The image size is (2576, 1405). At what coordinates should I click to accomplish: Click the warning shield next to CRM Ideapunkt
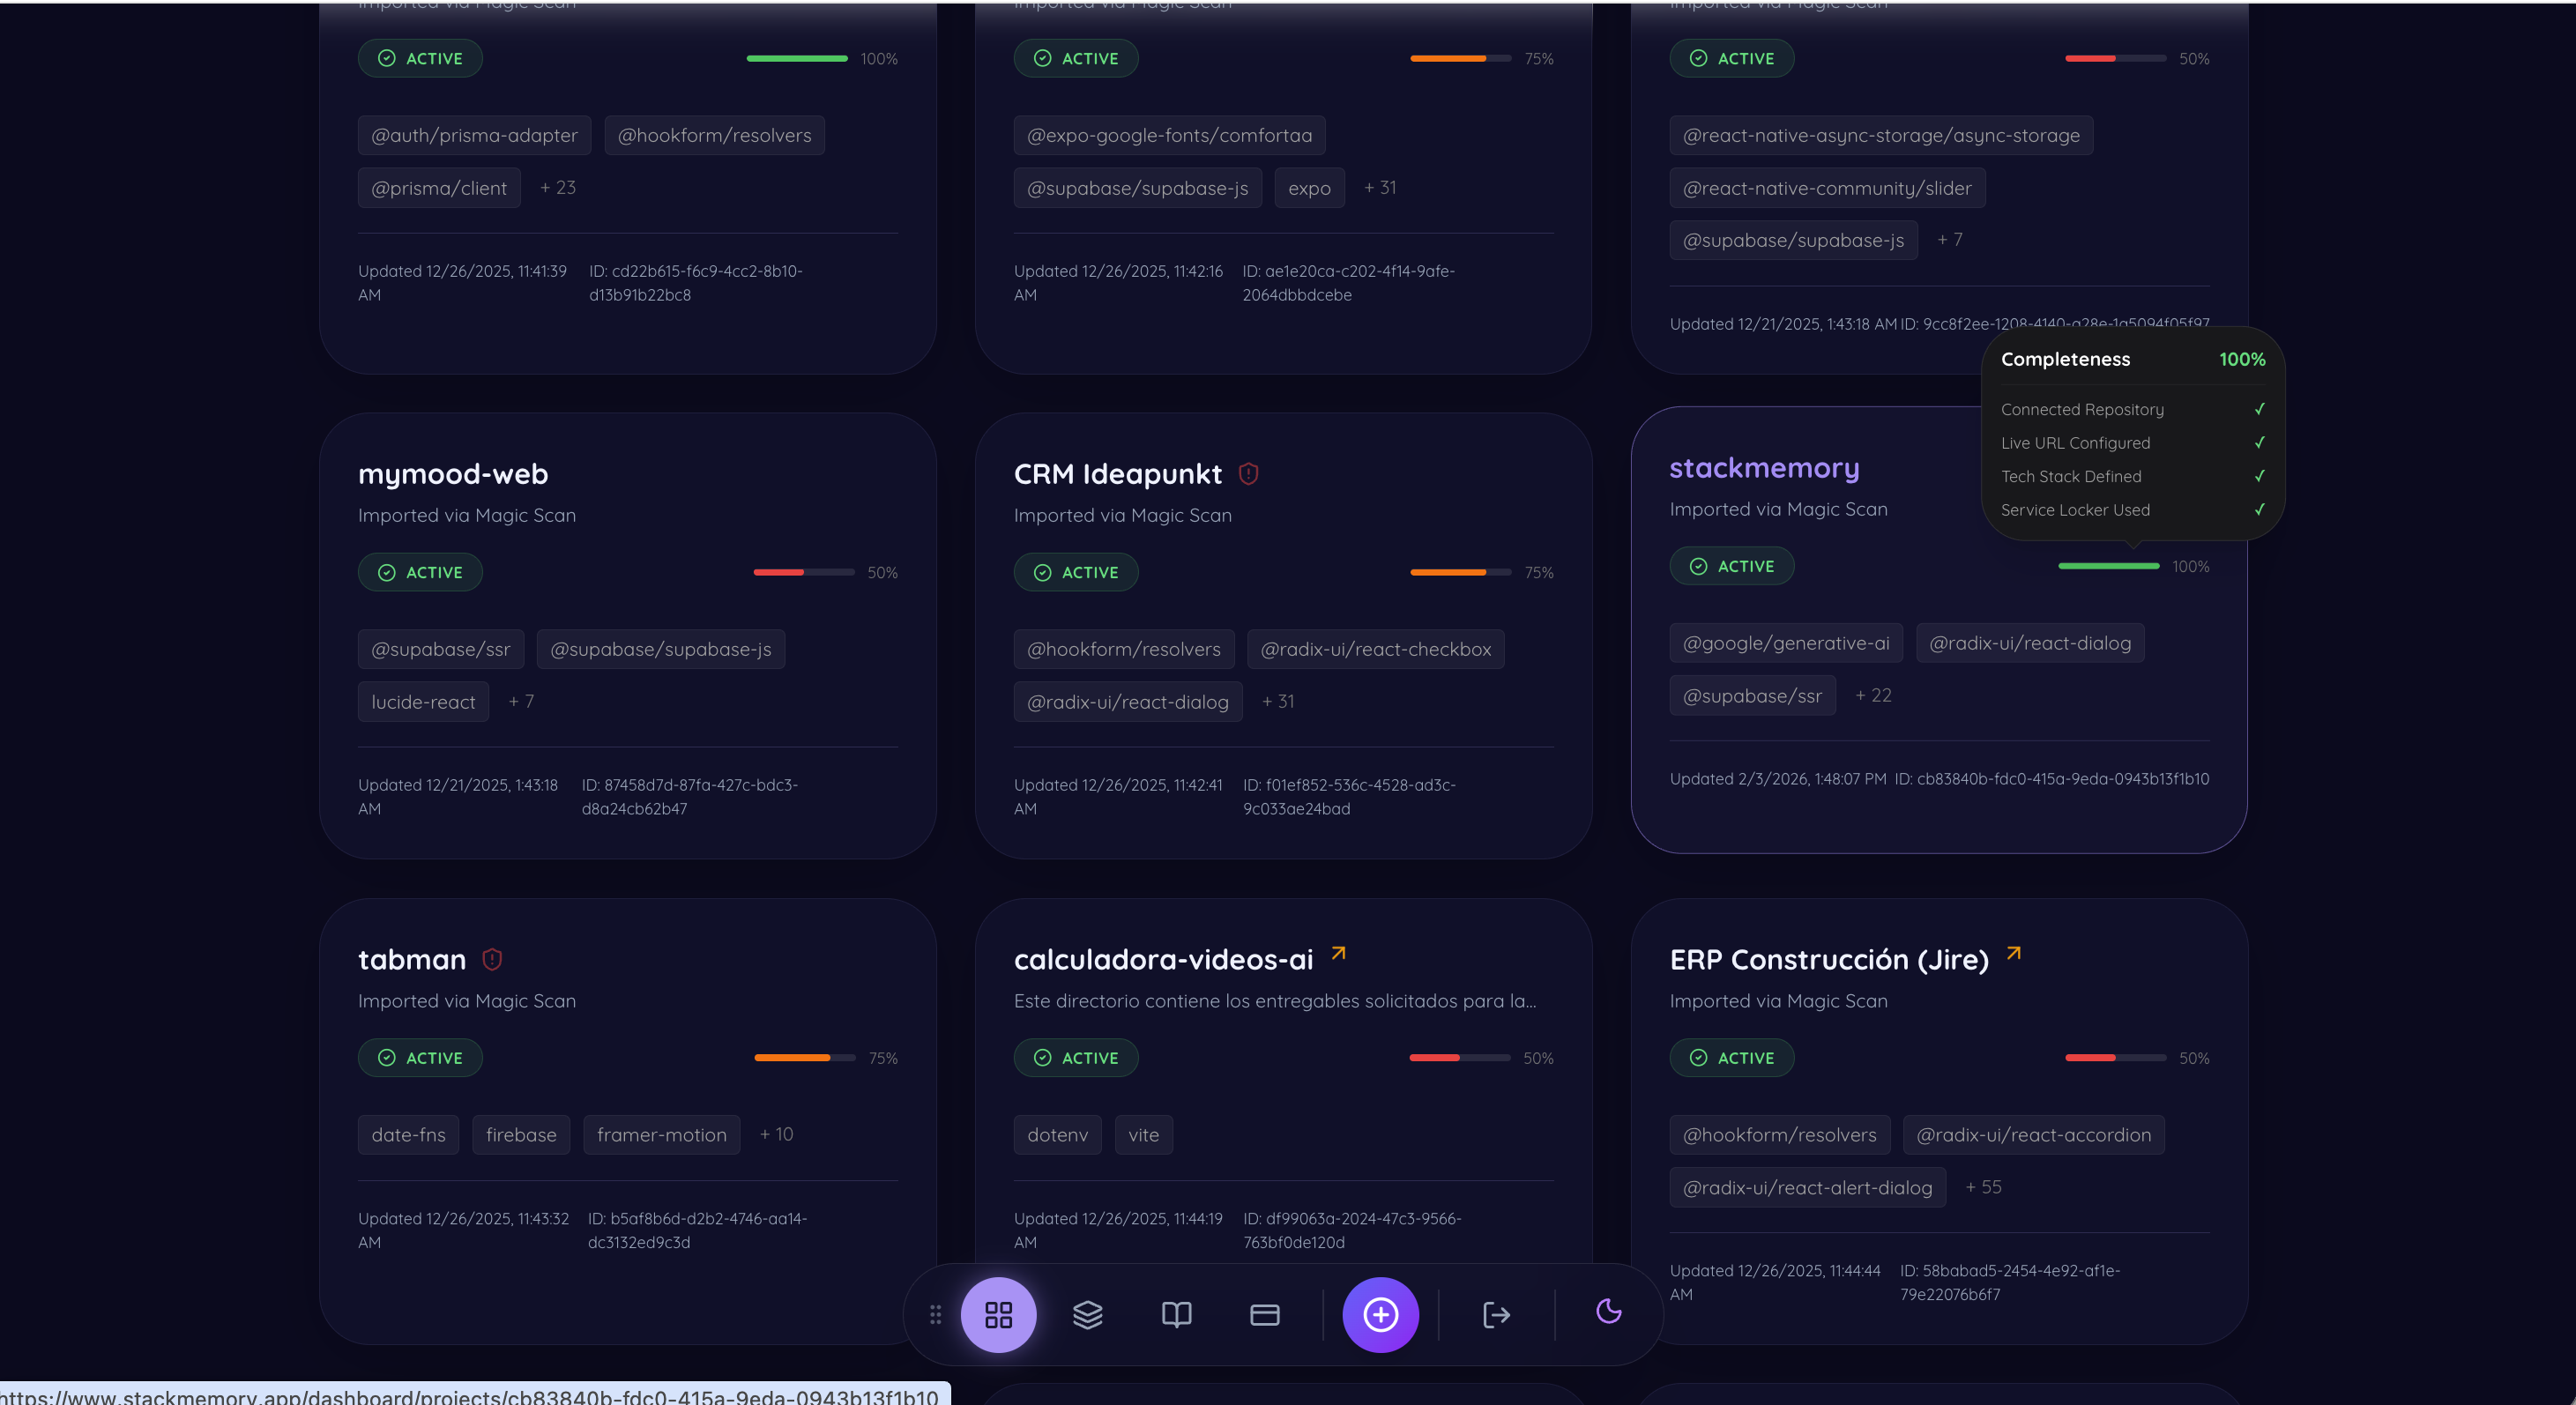pyautogui.click(x=1248, y=473)
